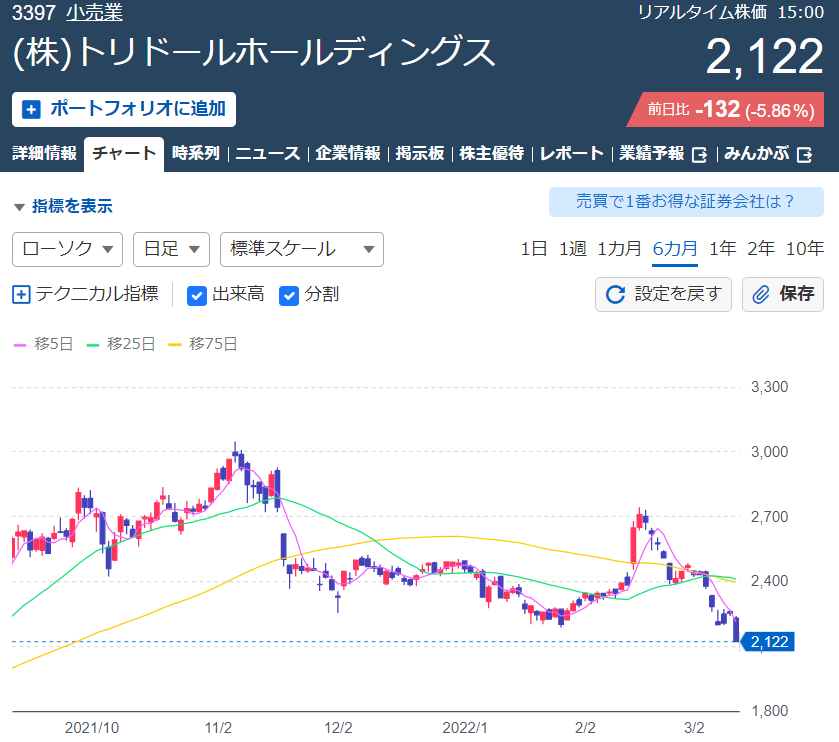Open the ローソク chart type dropdown
Image resolution: width=839 pixels, height=742 pixels.
[67, 249]
